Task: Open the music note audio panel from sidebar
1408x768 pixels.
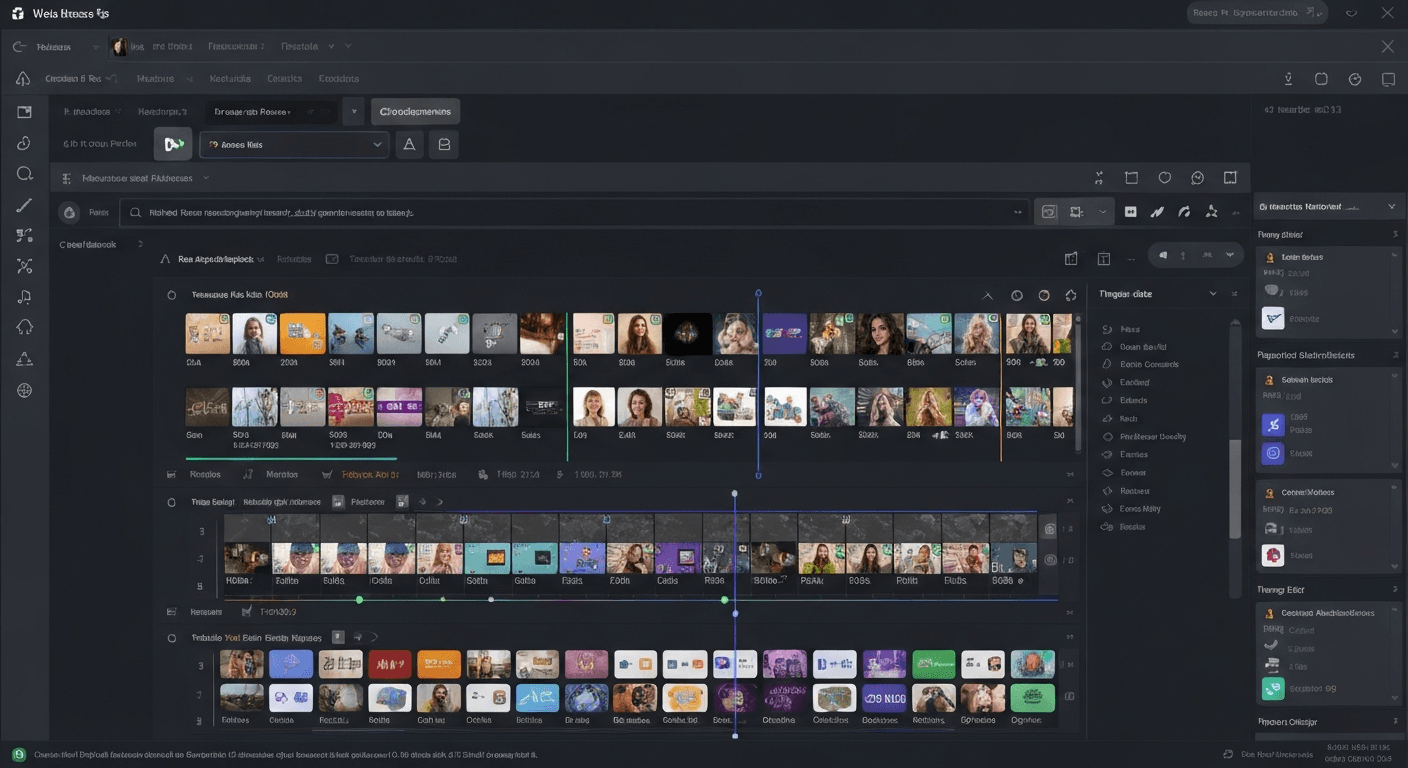Action: click(24, 296)
